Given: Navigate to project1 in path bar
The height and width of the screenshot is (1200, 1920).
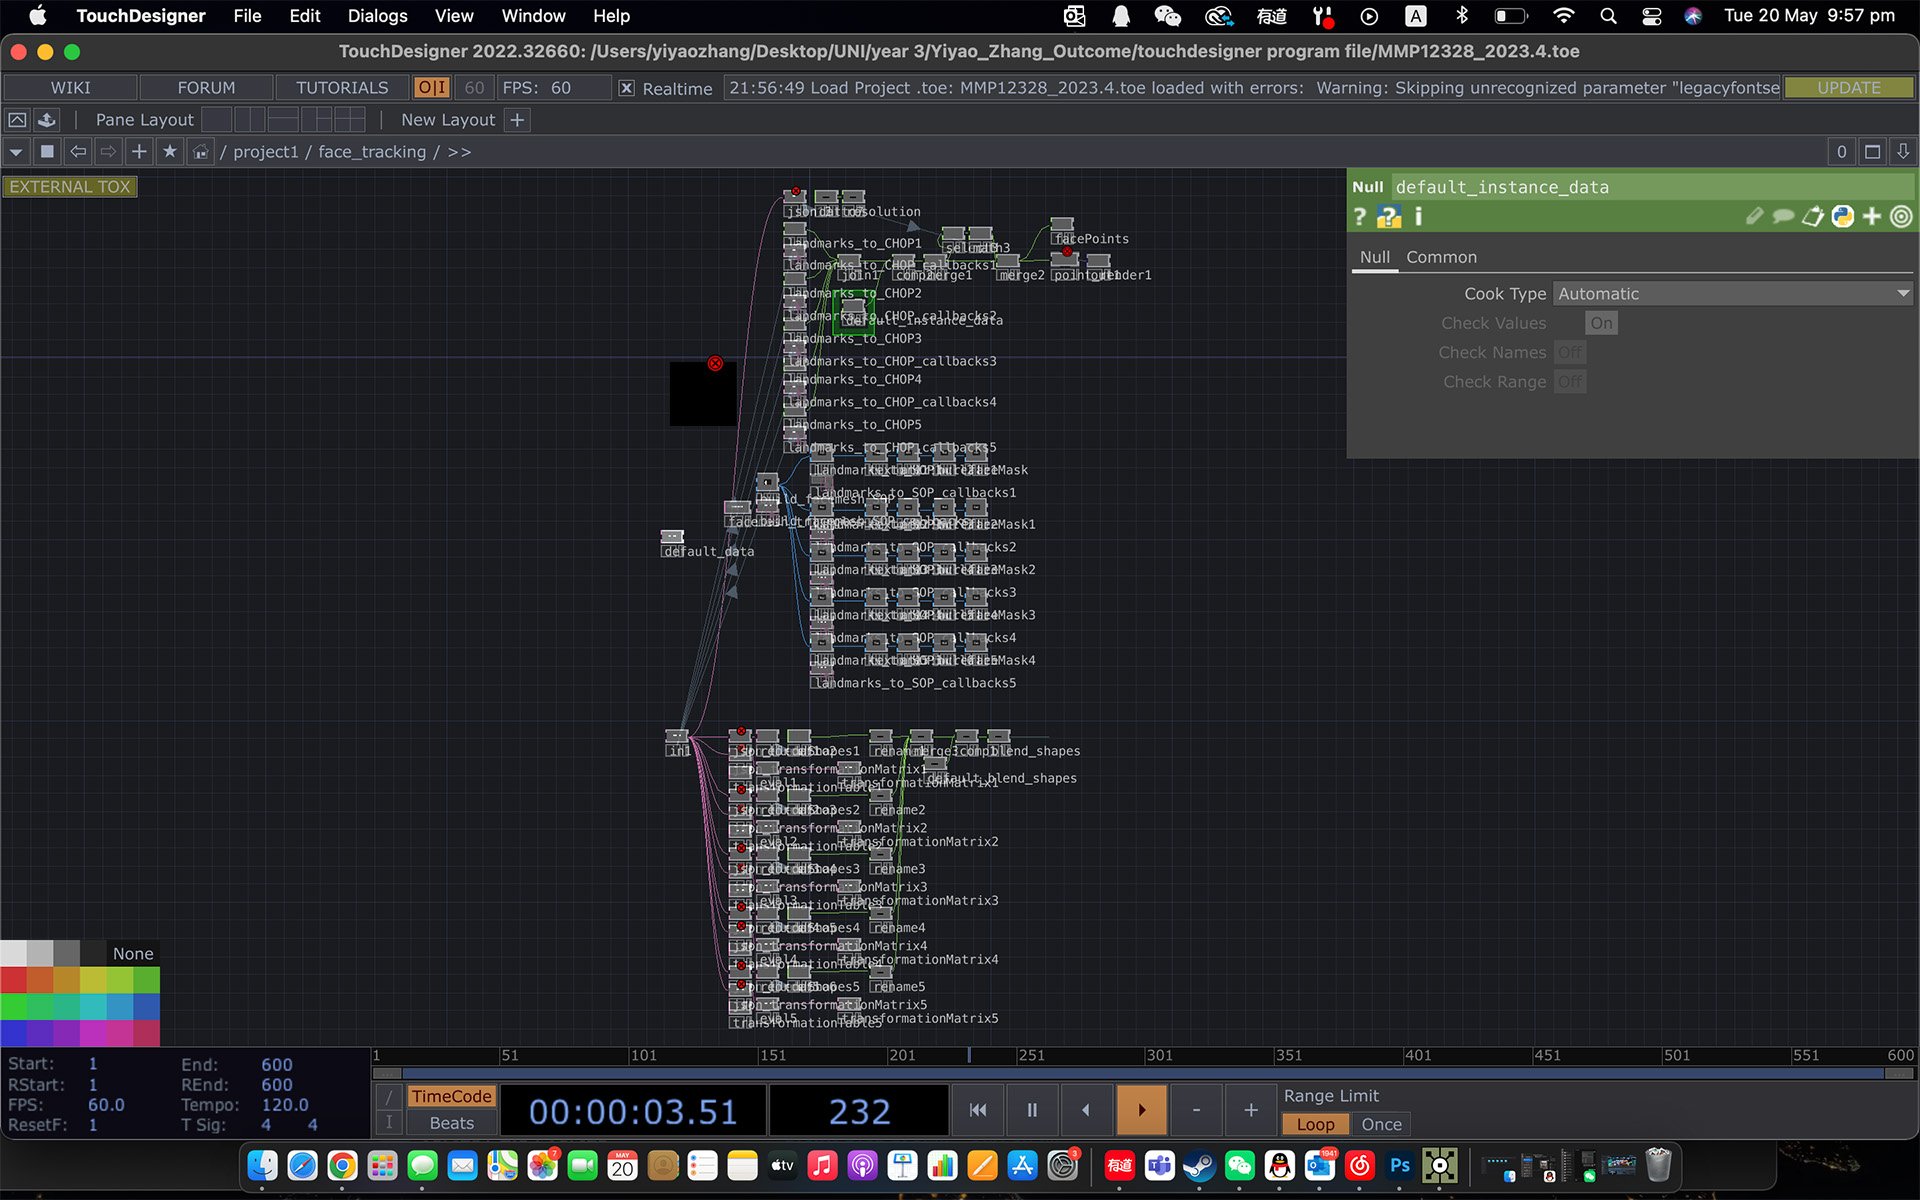Looking at the screenshot, I should (x=265, y=152).
